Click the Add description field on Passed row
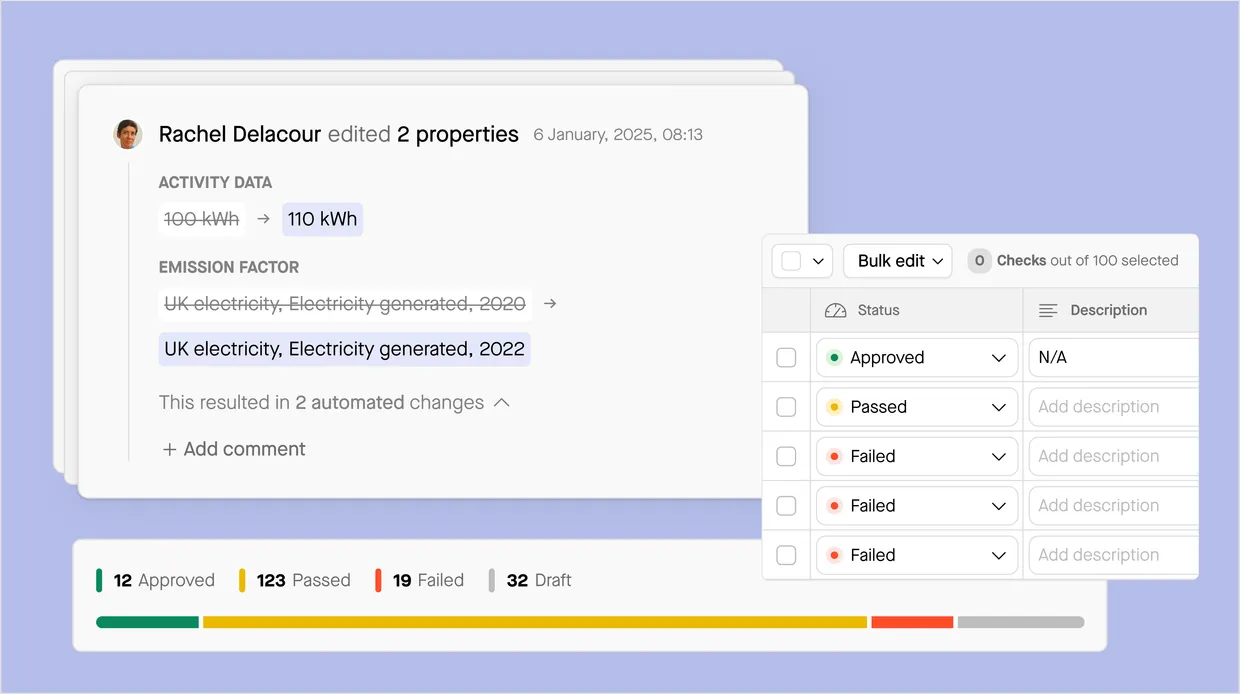Image resolution: width=1240 pixels, height=694 pixels. pyautogui.click(x=1110, y=407)
